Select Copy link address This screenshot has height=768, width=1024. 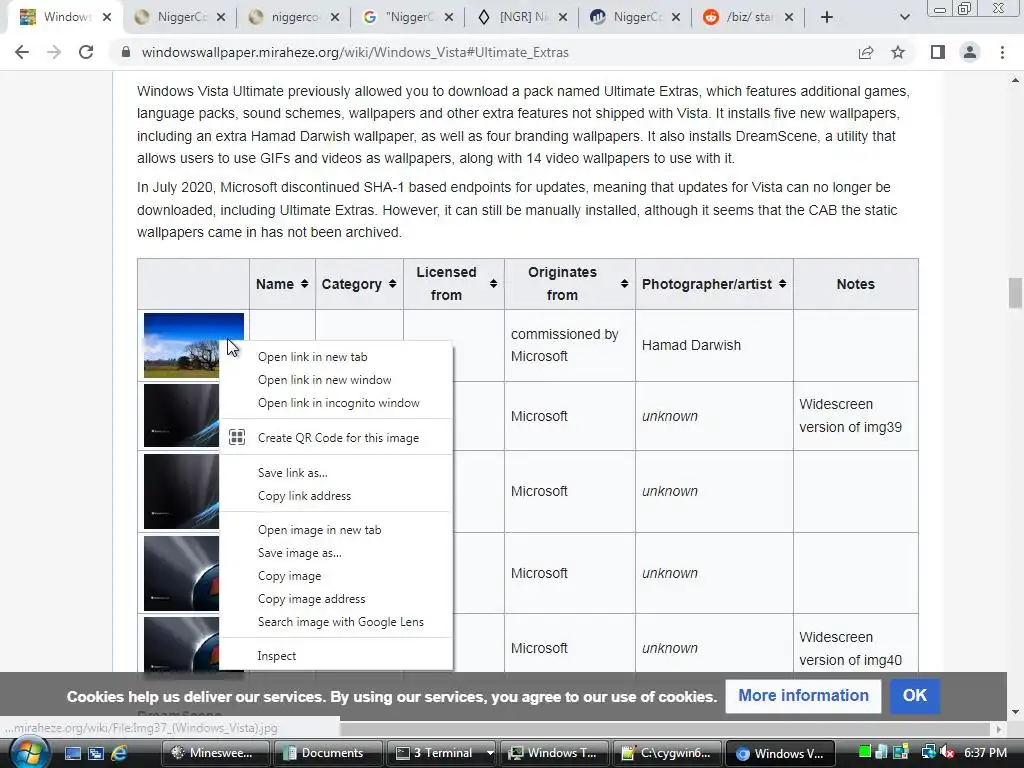pyautogui.click(x=336, y=496)
